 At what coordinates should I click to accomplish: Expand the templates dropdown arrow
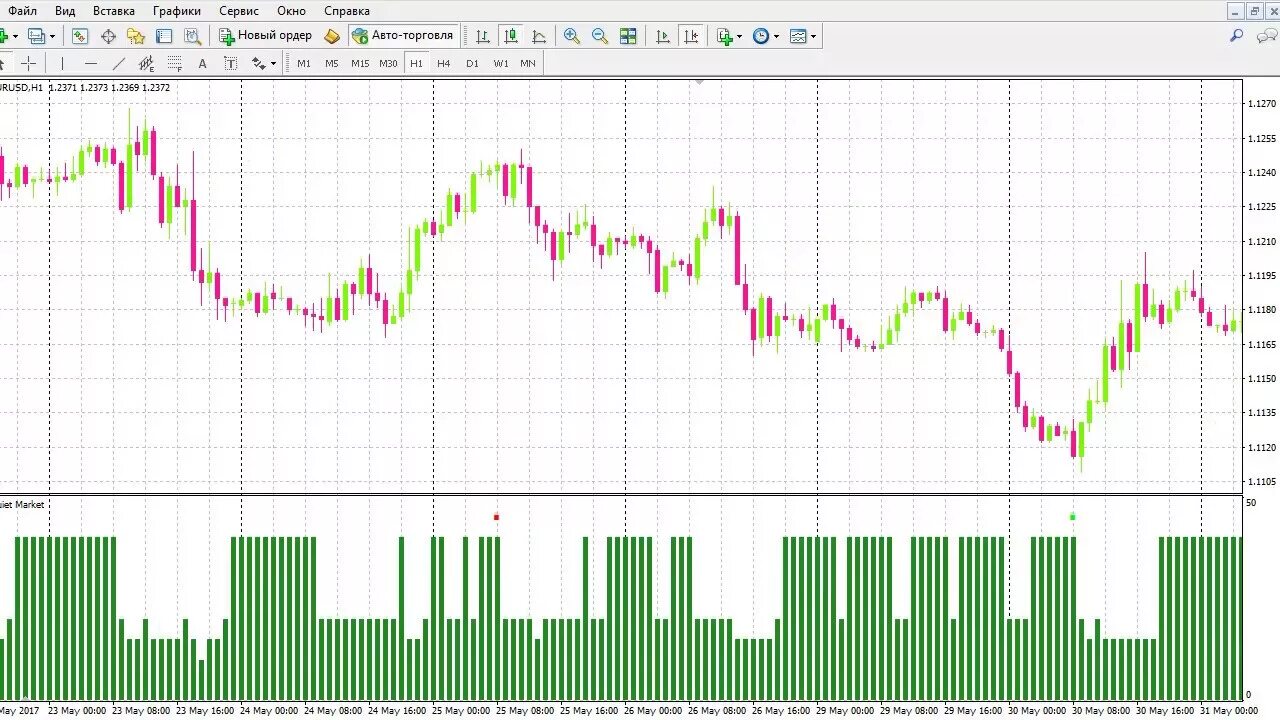(814, 36)
